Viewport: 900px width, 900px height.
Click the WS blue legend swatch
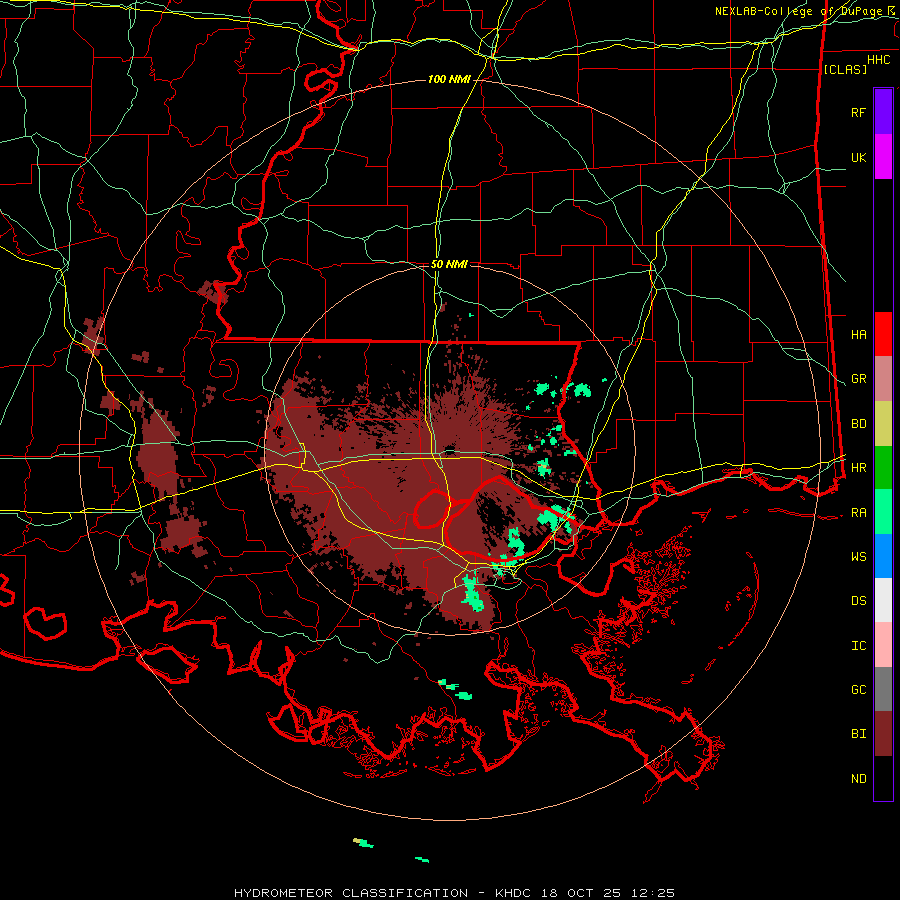point(883,556)
